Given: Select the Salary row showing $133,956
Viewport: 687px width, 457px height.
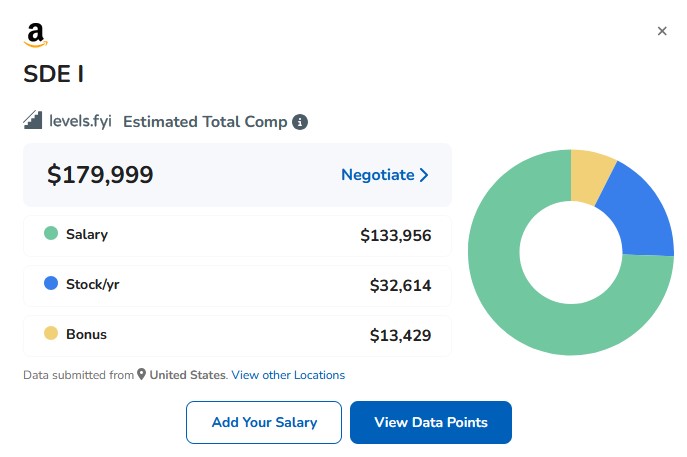Looking at the screenshot, I should (237, 235).
